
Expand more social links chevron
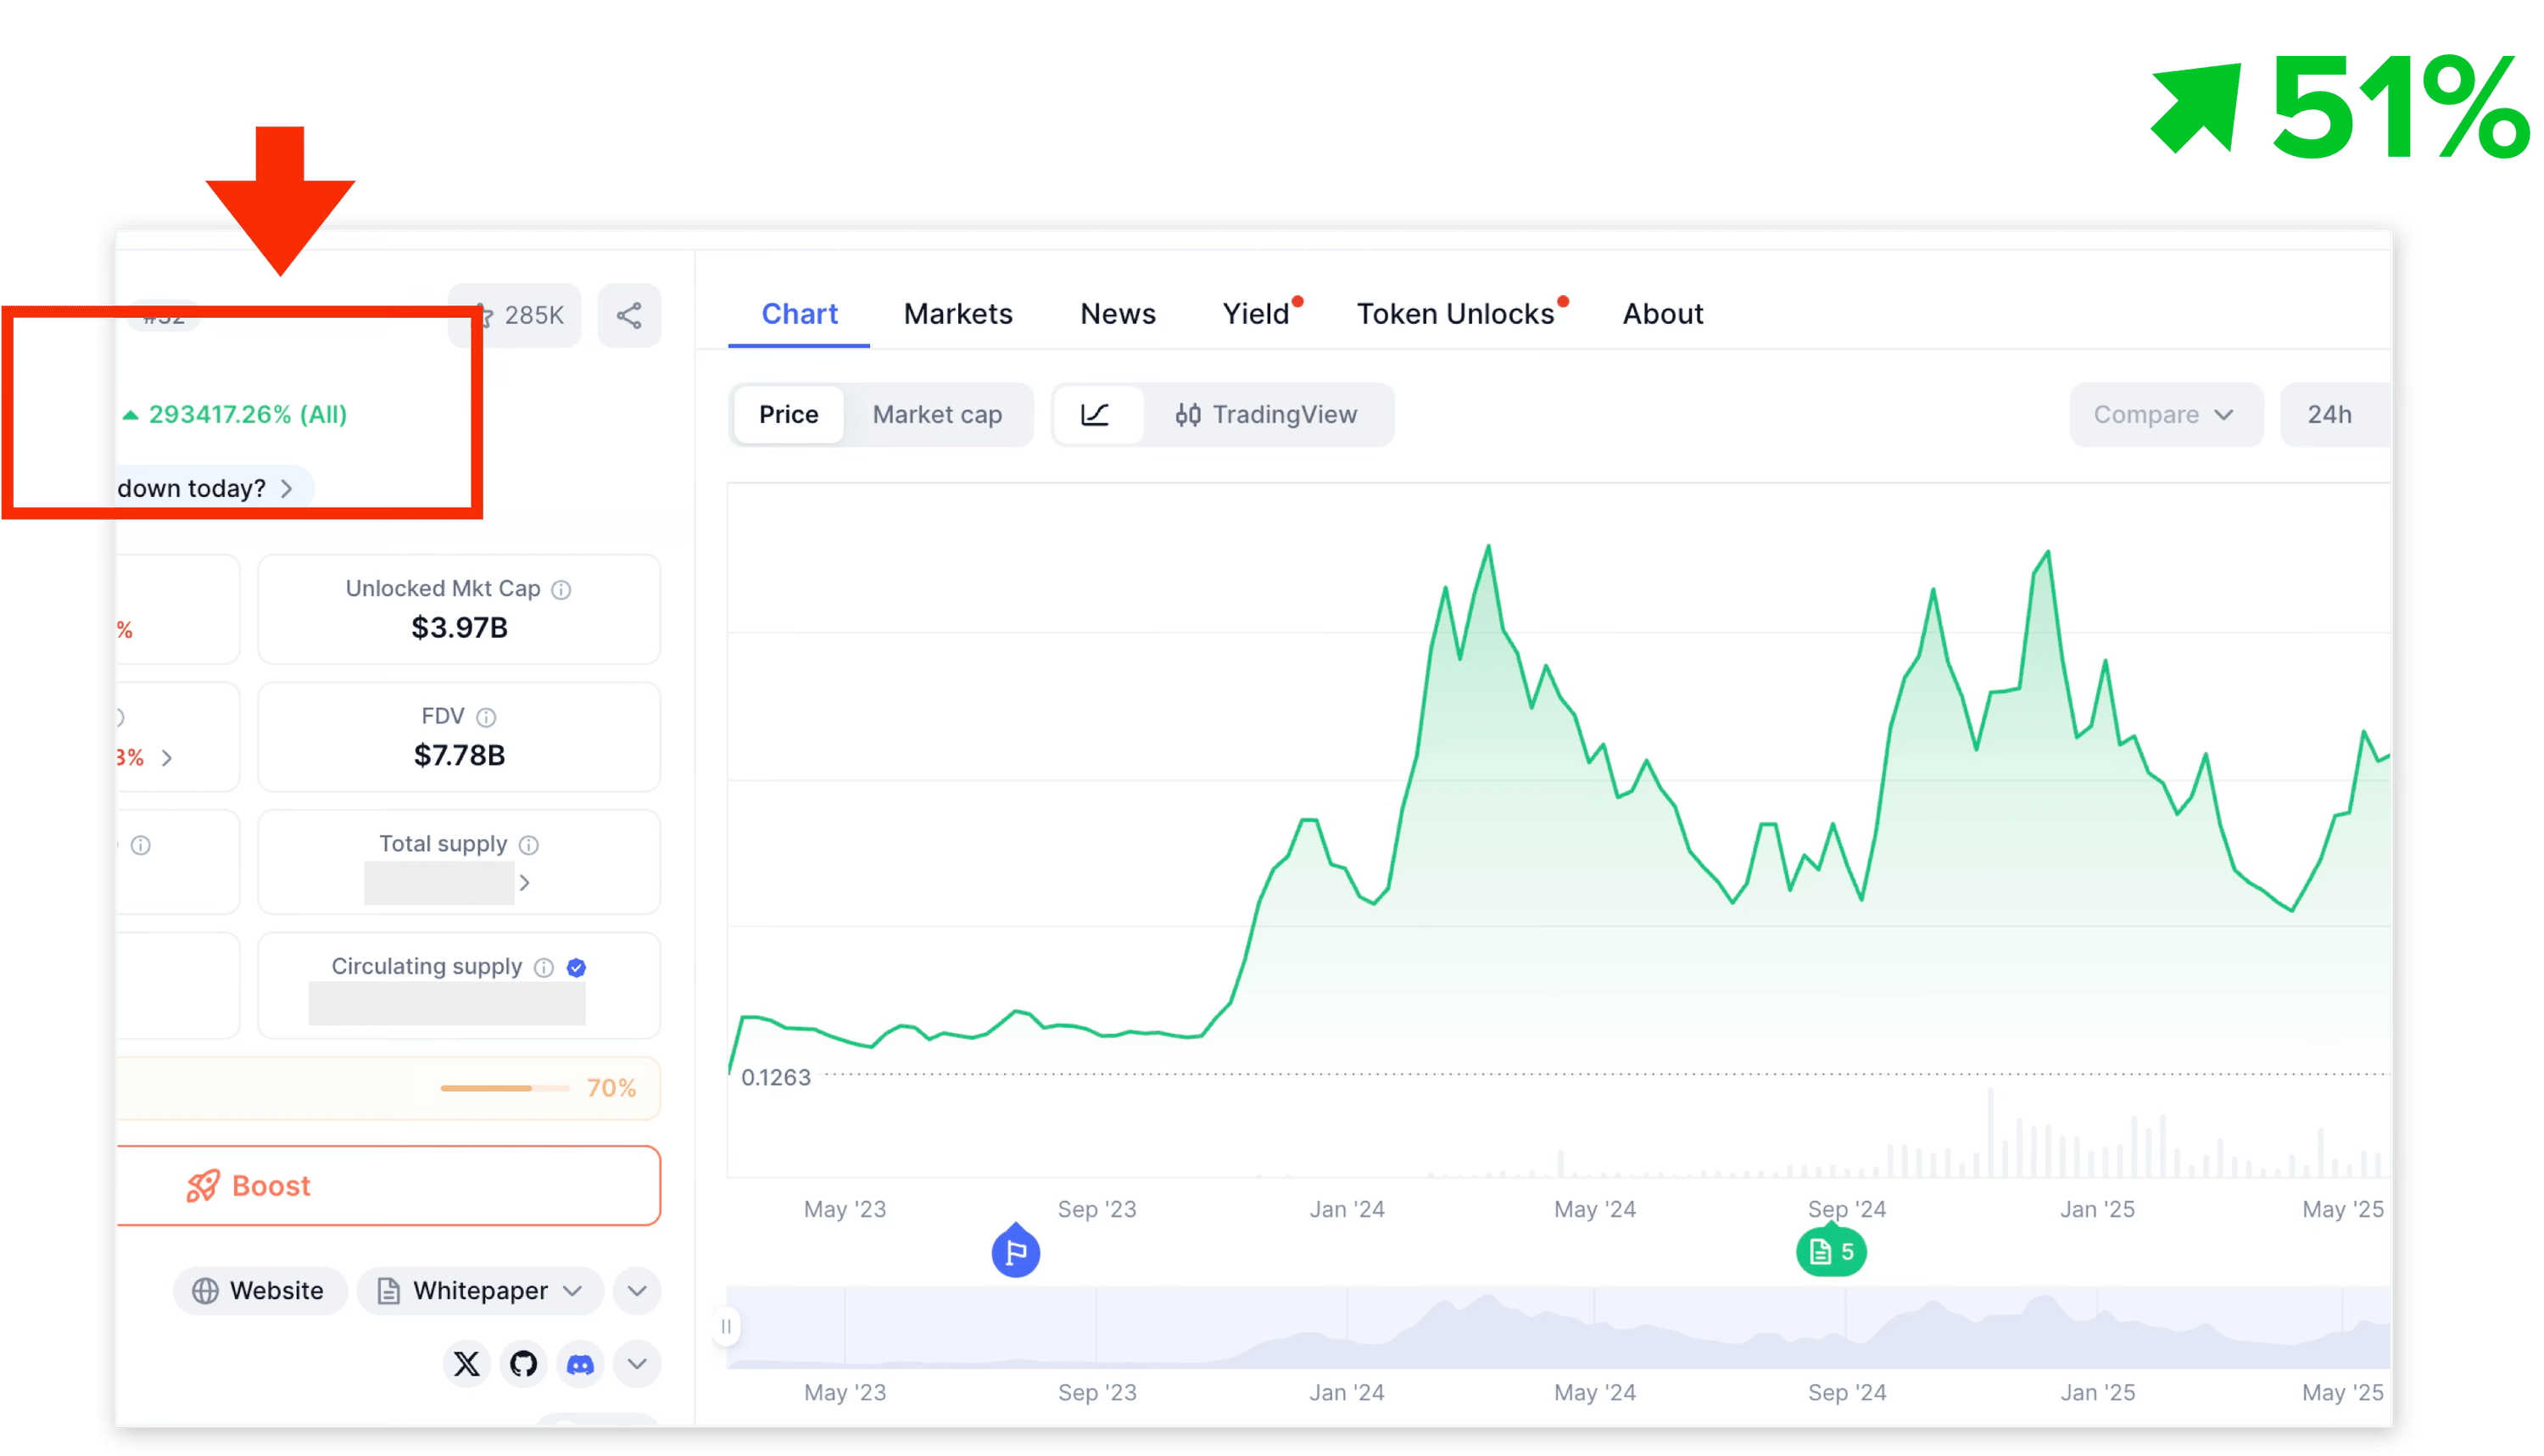637,1364
